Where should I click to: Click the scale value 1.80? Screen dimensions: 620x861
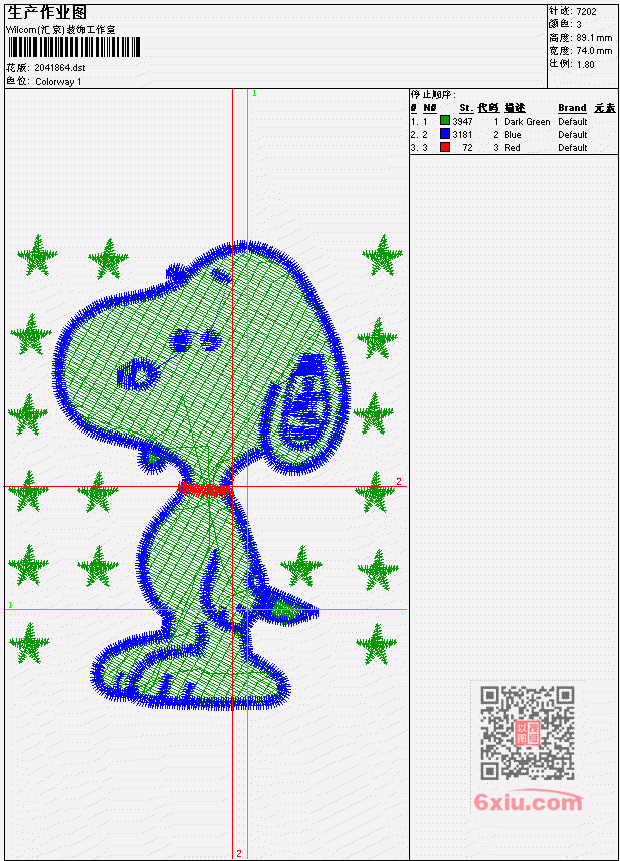[585, 64]
